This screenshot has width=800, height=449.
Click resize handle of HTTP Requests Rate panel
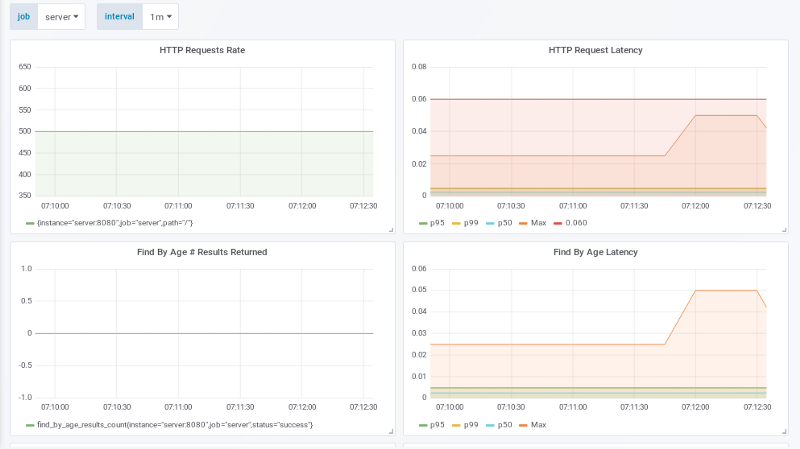click(x=391, y=230)
